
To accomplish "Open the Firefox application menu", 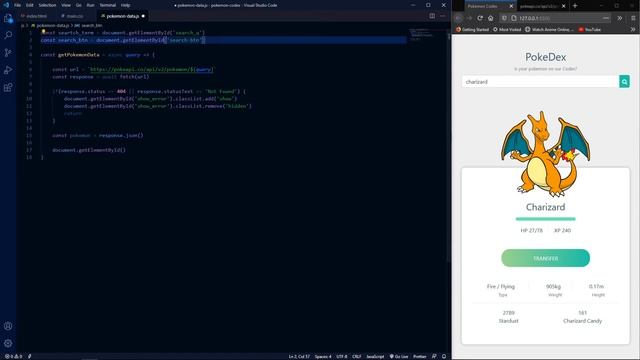I will click(x=633, y=18).
